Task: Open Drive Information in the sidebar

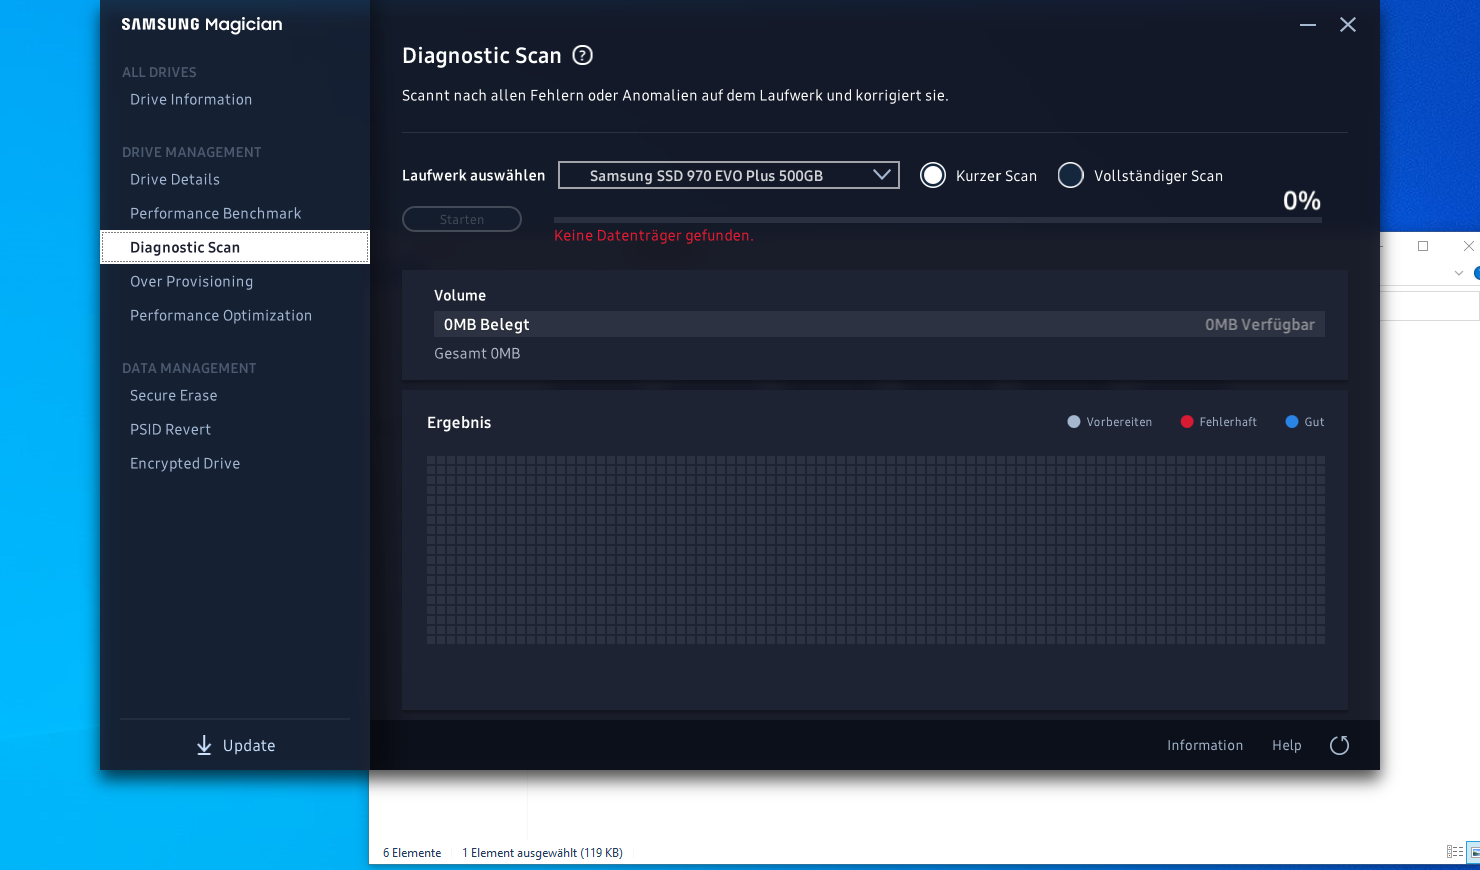Action: [191, 100]
